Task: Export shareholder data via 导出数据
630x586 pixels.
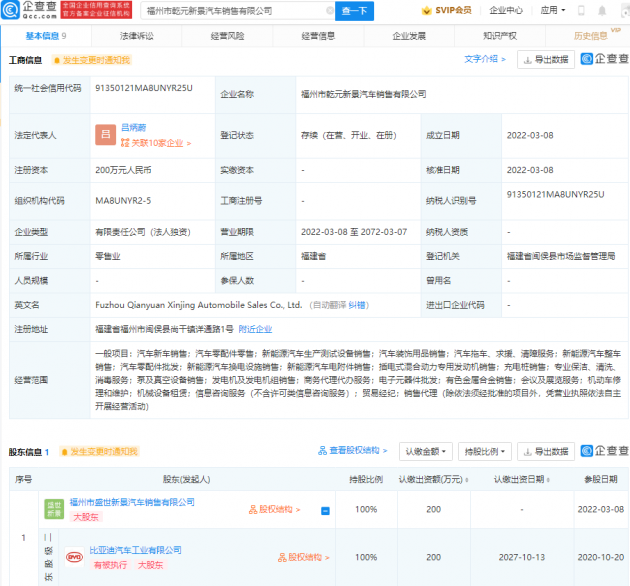Action: pos(546,451)
